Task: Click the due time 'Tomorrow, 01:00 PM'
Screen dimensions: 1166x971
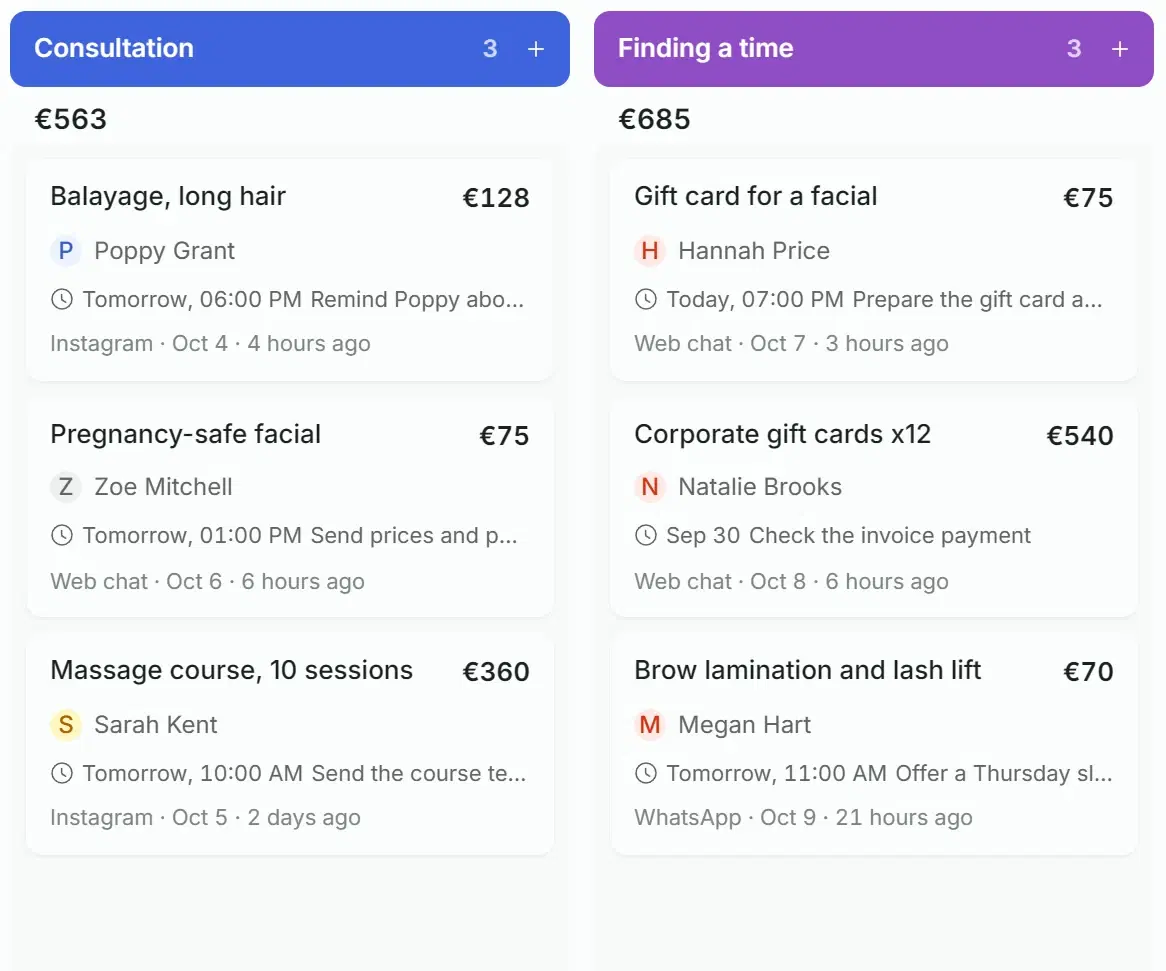Action: tap(192, 535)
